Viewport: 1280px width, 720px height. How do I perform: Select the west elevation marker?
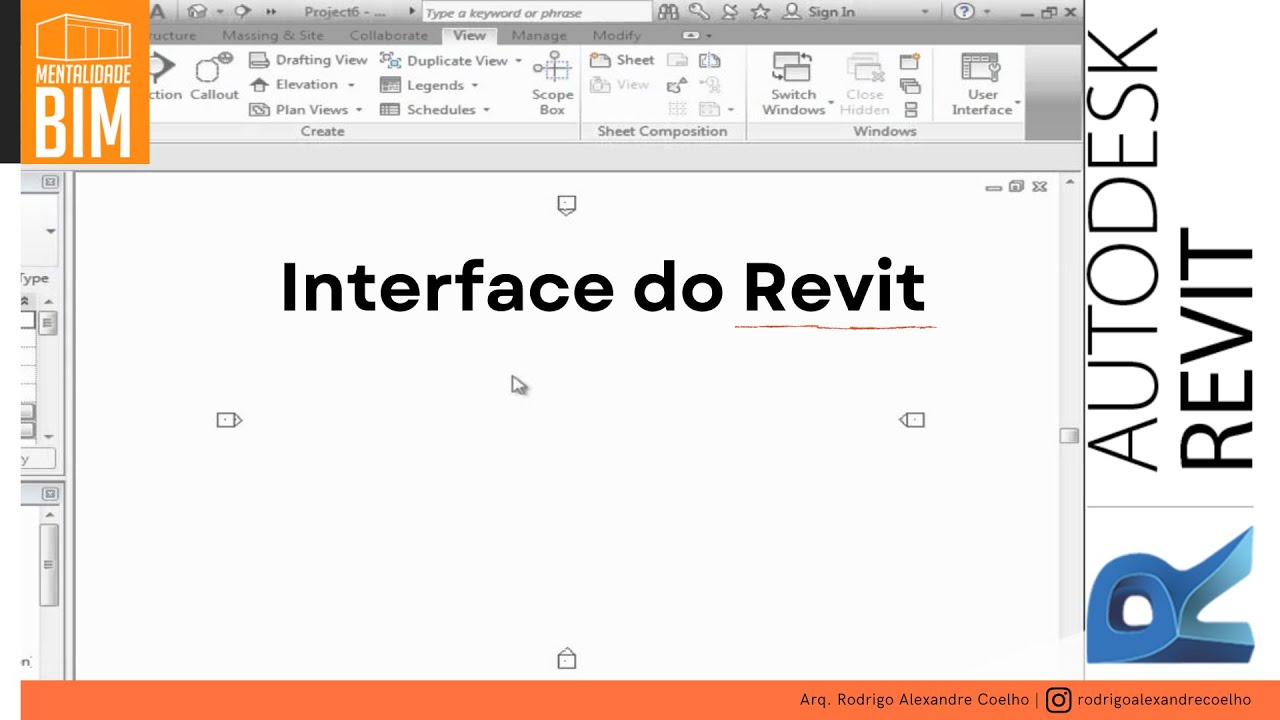pyautogui.click(x=229, y=420)
